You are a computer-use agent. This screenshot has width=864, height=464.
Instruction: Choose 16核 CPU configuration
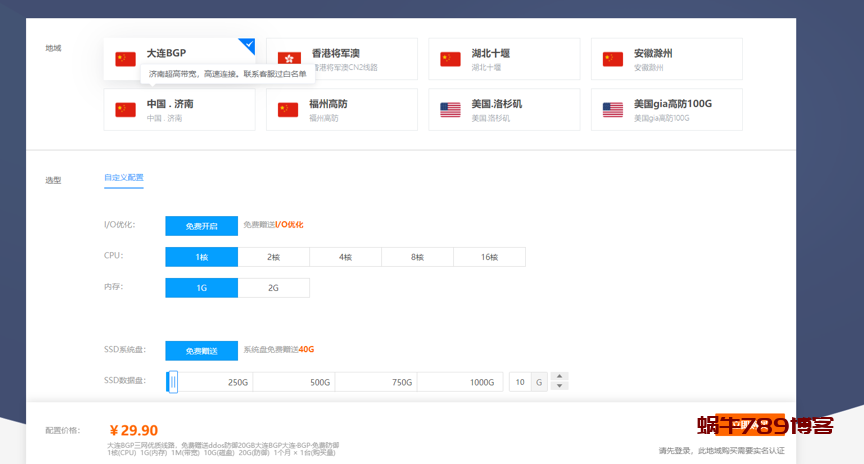[x=489, y=257]
